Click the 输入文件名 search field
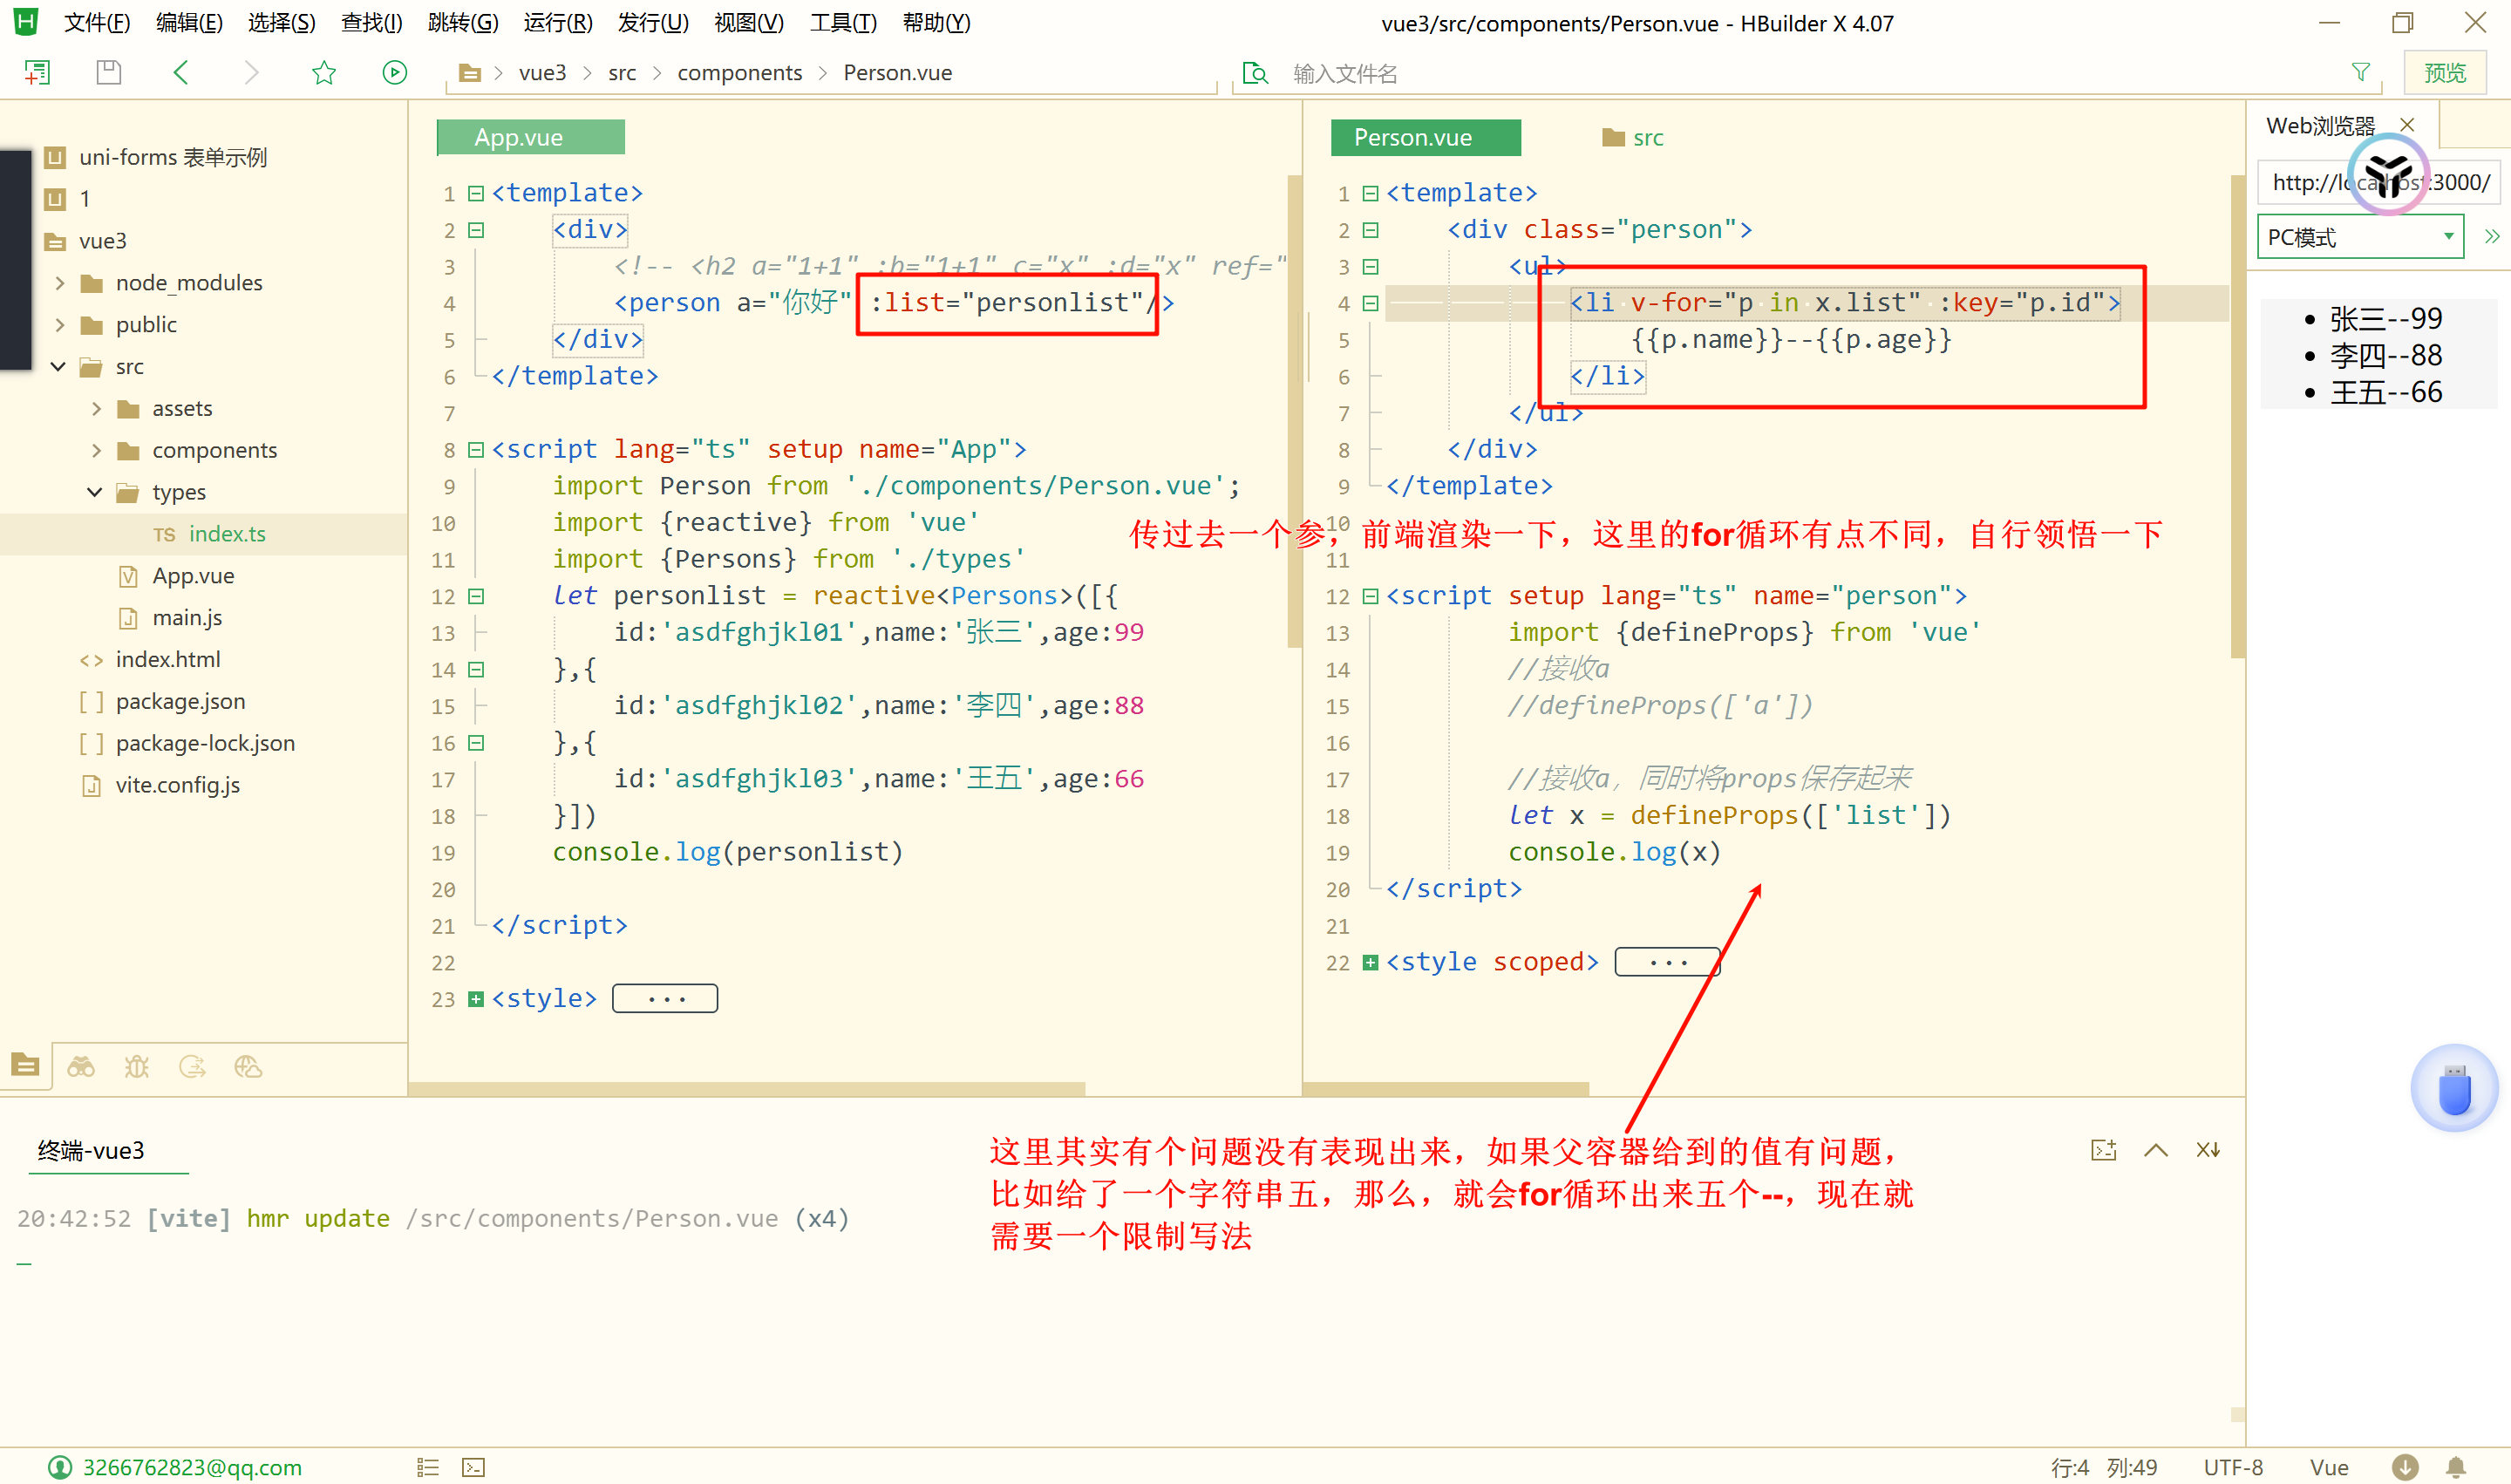This screenshot has width=2511, height=1484. click(x=1344, y=73)
